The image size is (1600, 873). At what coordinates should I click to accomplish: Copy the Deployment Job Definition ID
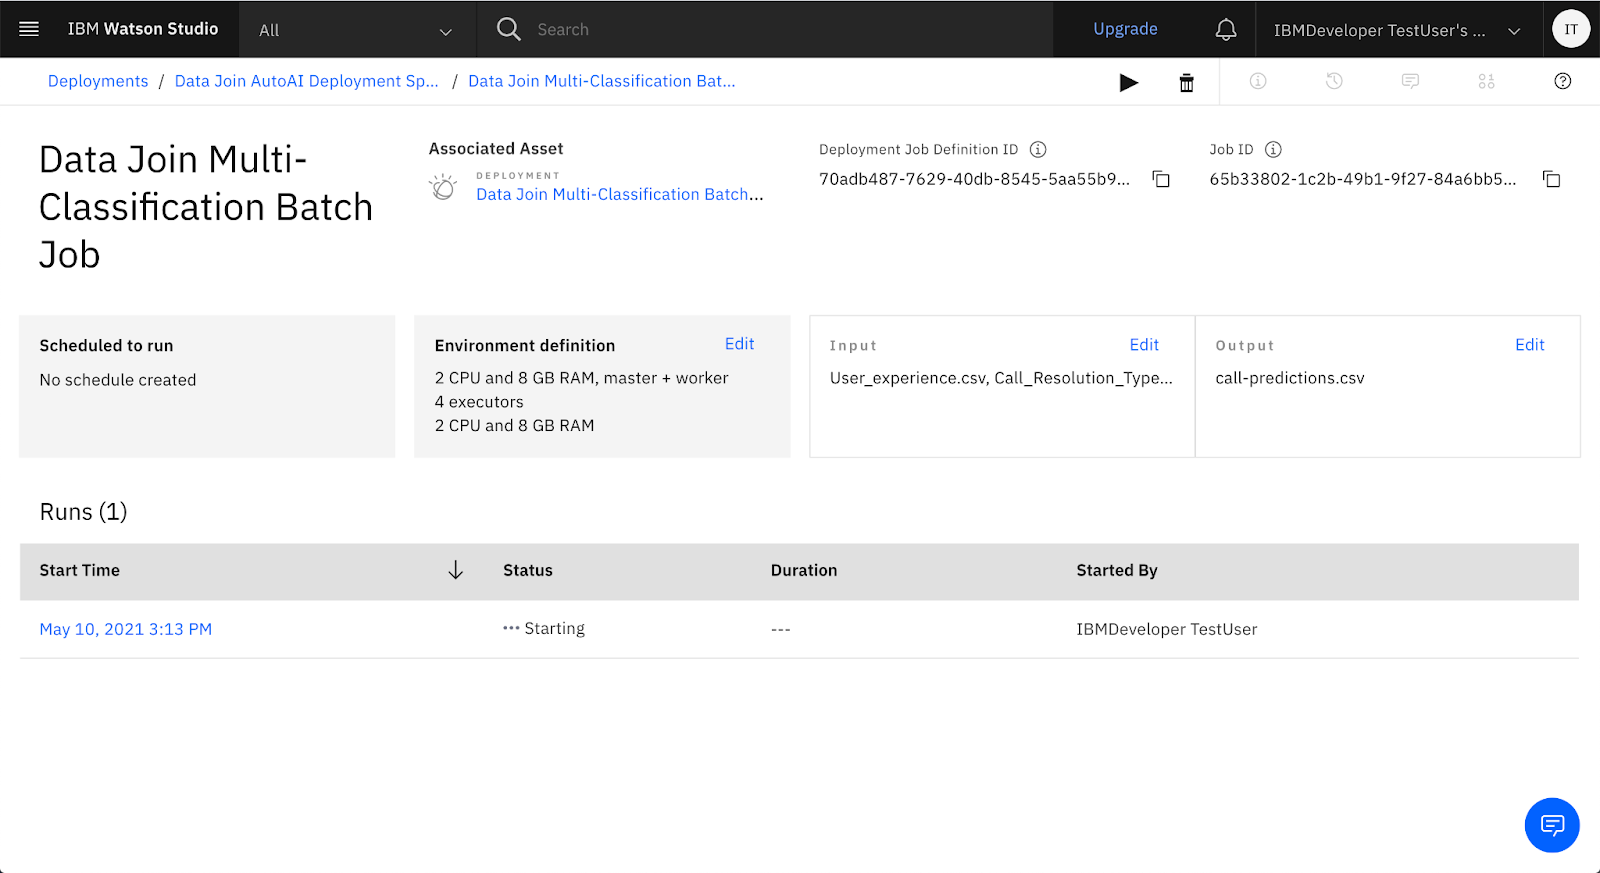click(1161, 180)
